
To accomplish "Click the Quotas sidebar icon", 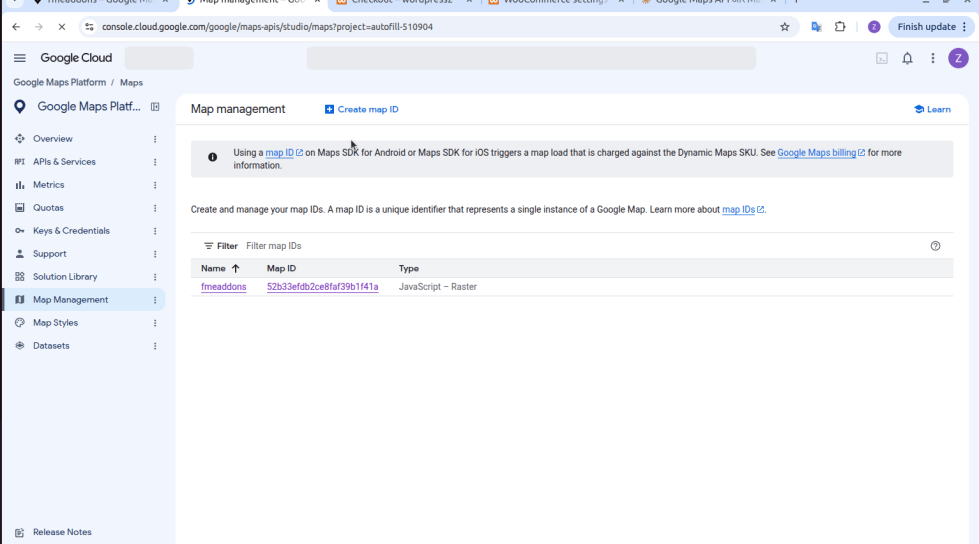I will click(20, 208).
